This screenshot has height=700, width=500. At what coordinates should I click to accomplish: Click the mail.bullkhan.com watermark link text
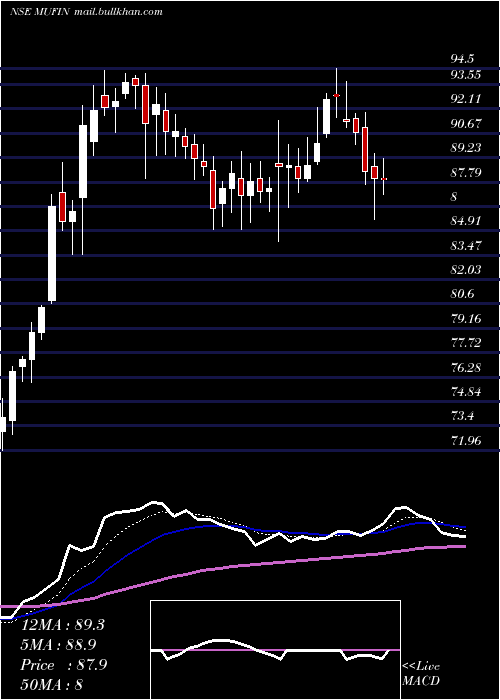[117, 12]
